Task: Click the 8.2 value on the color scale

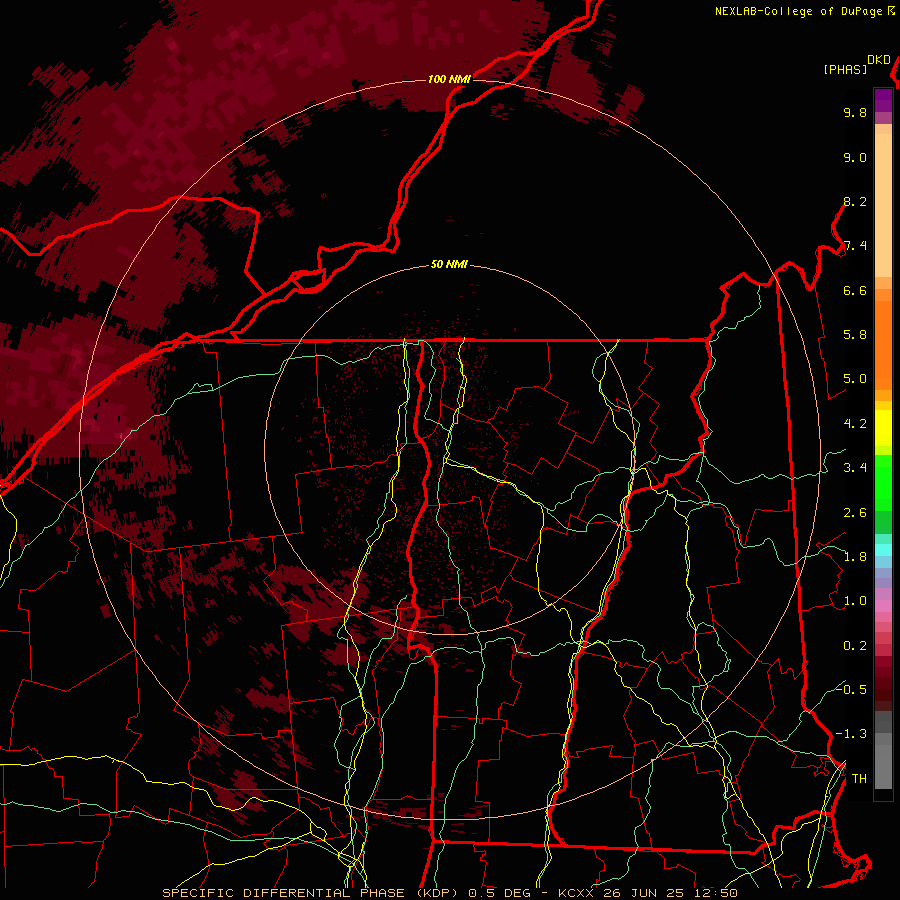Action: coord(855,201)
